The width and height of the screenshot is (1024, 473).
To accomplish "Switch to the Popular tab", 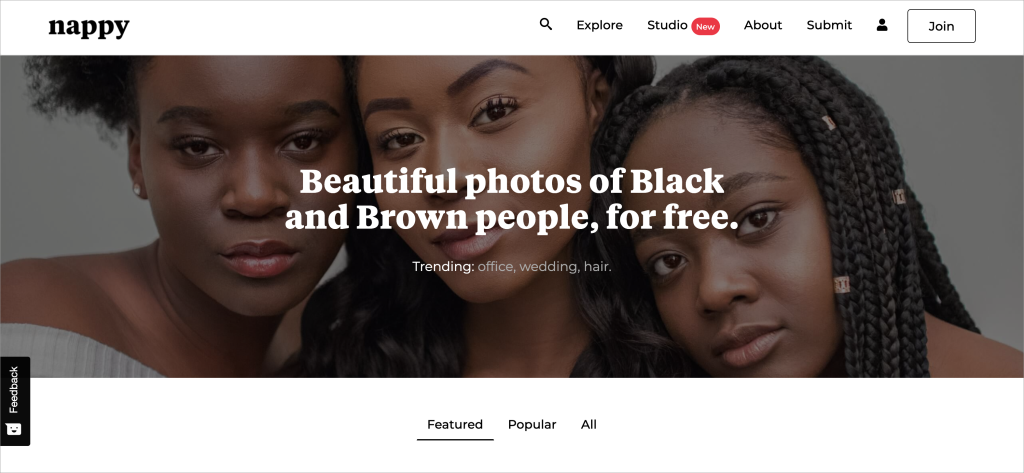I will point(532,425).
